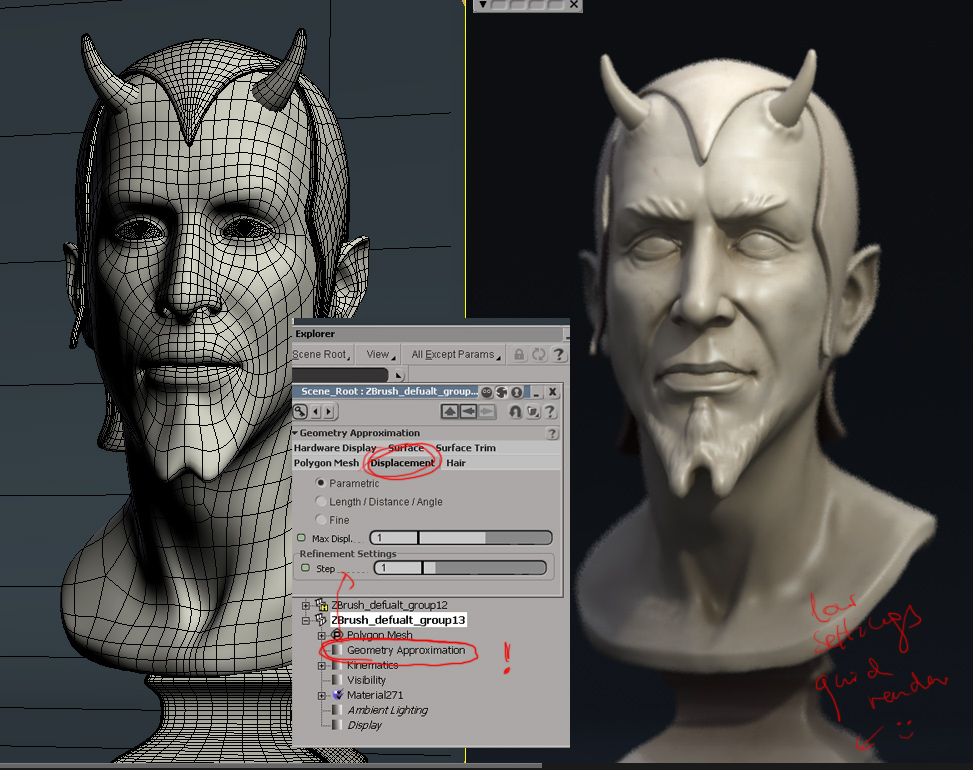973x770 pixels.
Task: Select the Parametric radio button
Action: click(318, 482)
